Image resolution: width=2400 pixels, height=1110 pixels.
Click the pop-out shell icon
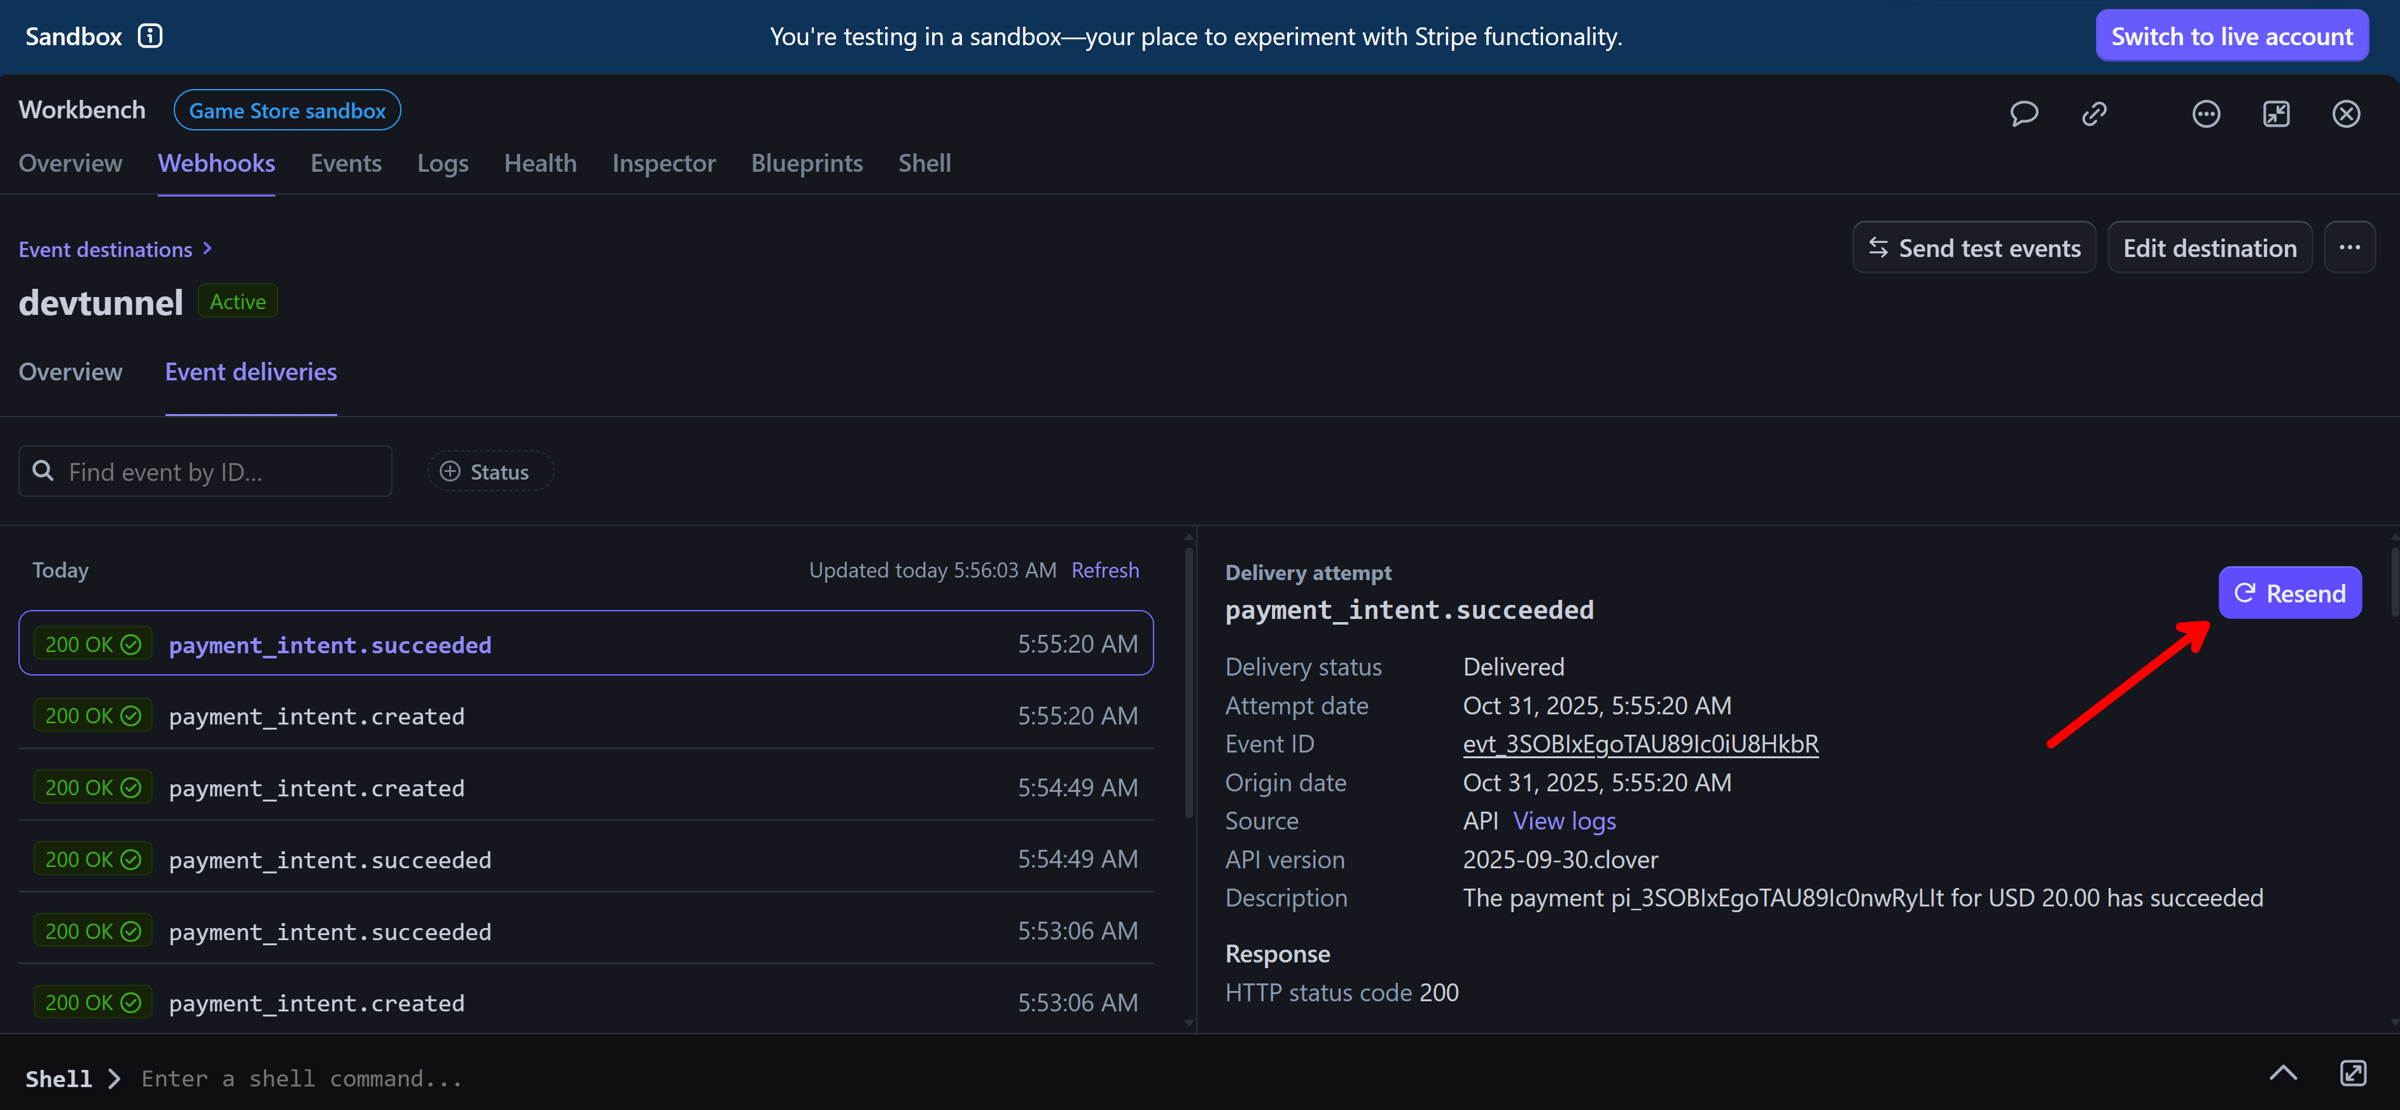[2353, 1073]
